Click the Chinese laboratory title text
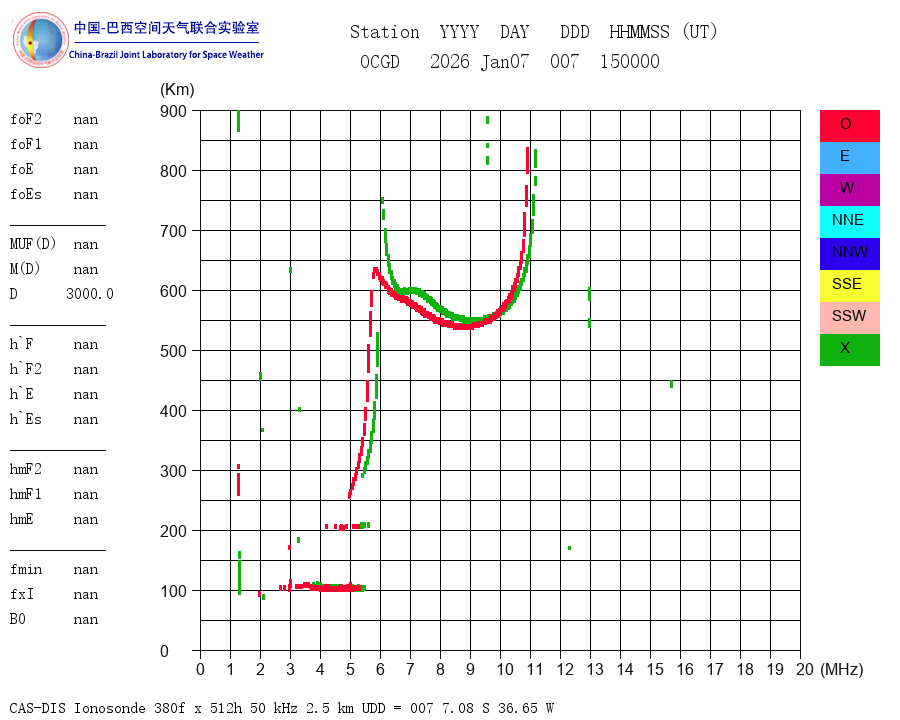The height and width of the screenshot is (720, 900). pos(166,28)
